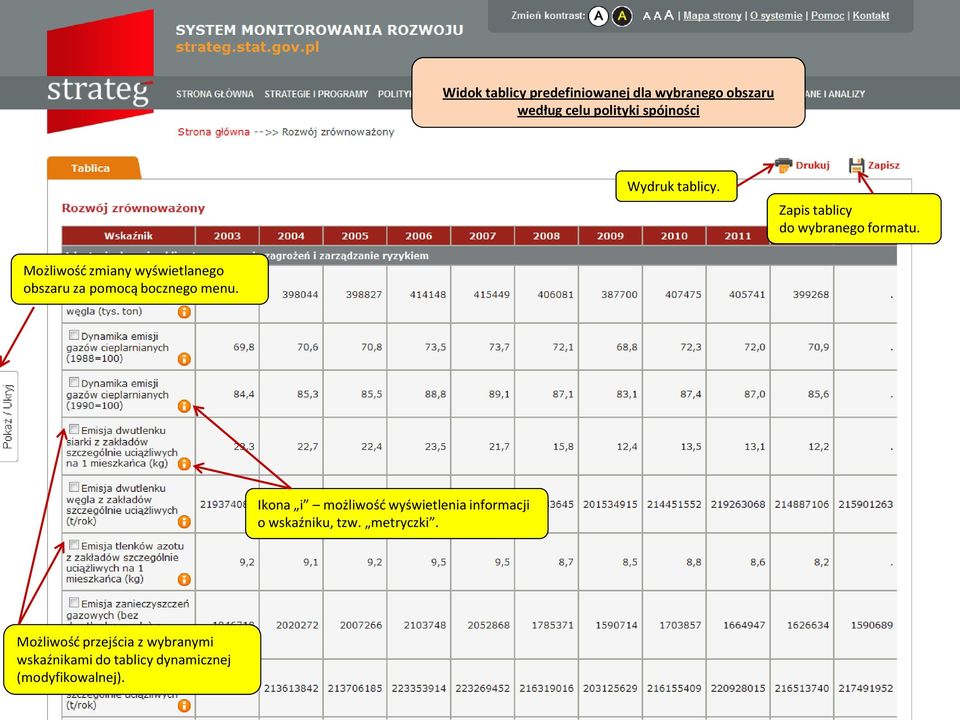Go to STRONA GŁÓWNA in navigation
The image size is (960, 720).
click(214, 94)
